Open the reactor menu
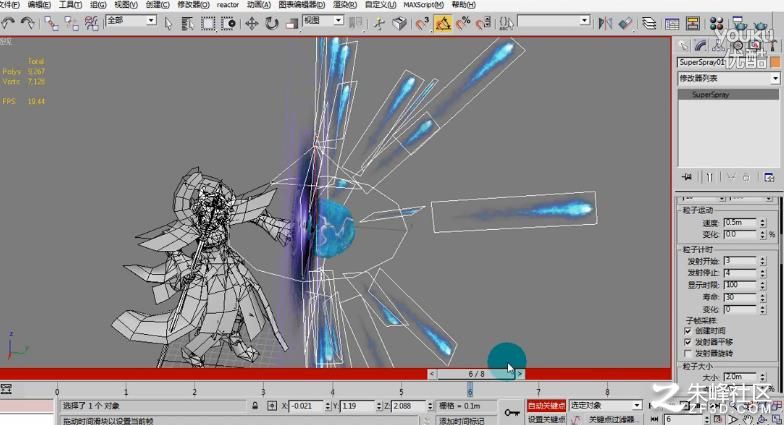Screen dimensions: 784x425 (x=228, y=4)
